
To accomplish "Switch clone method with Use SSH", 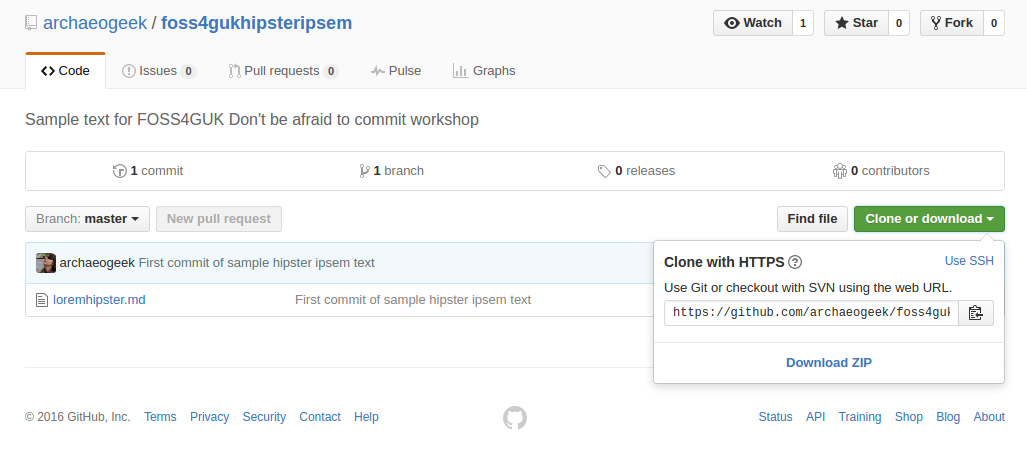I will click(969, 261).
